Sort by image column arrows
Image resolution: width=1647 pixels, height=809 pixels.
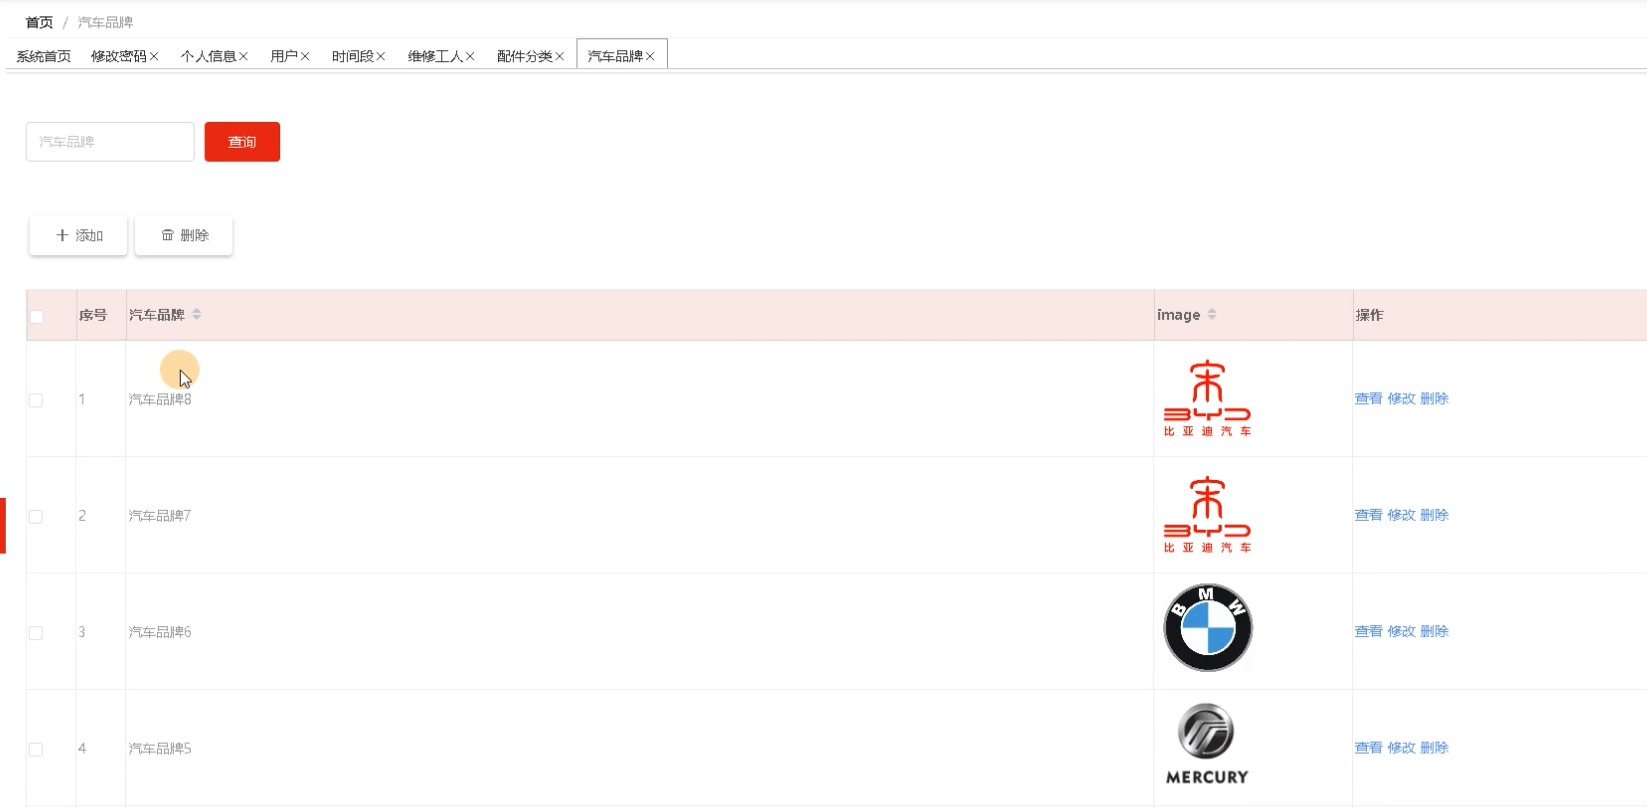tap(1212, 314)
